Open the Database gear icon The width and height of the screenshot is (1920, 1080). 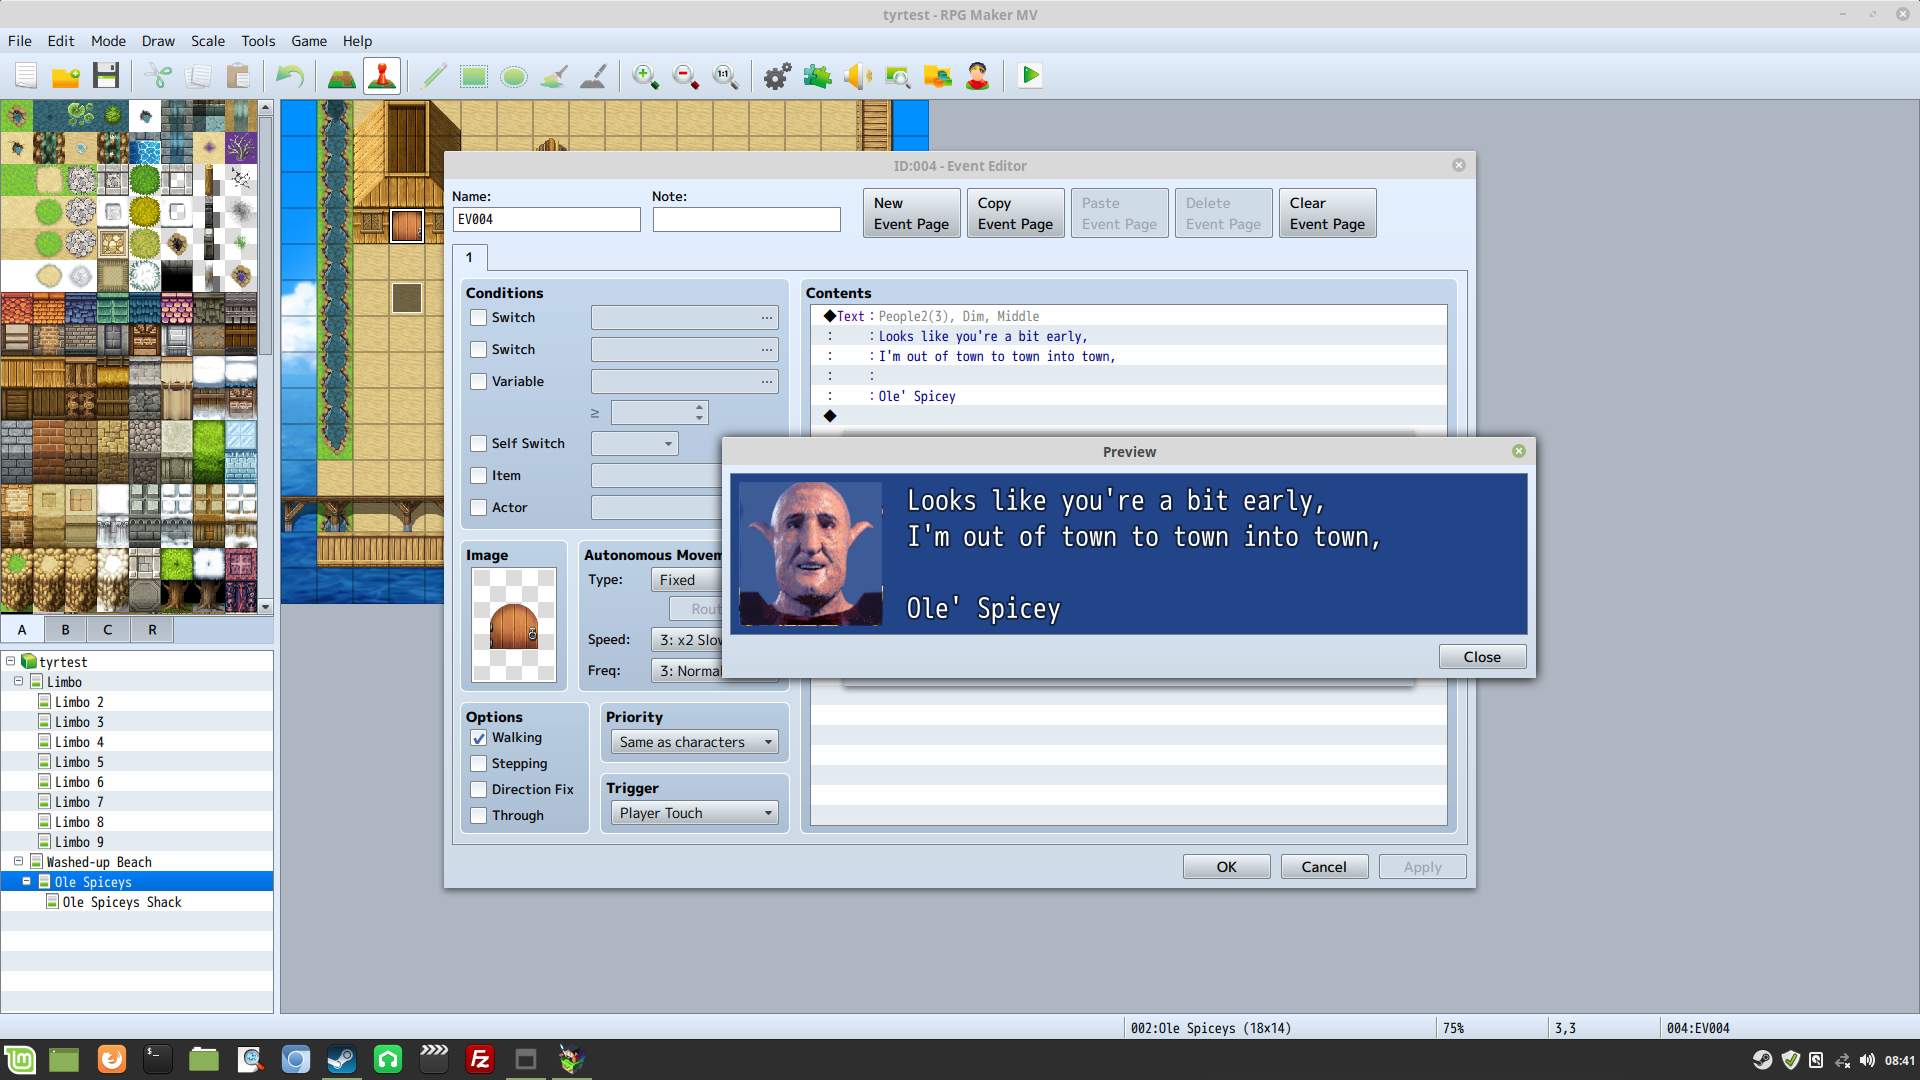777,76
